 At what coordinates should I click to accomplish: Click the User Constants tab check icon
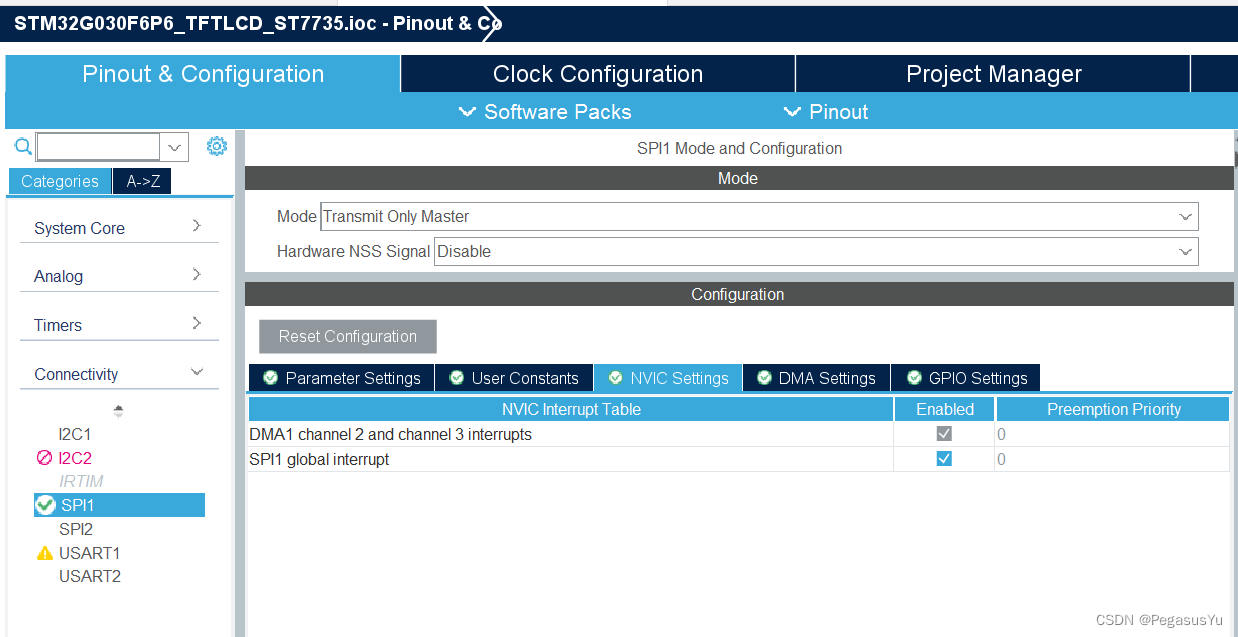coord(457,378)
